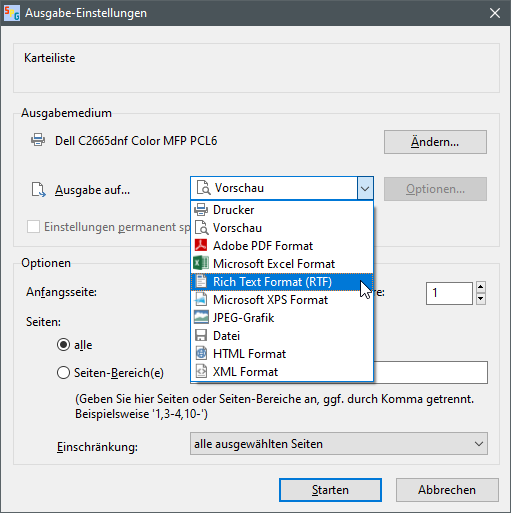Click the Abbrechen button
511x513 pixels.
447,490
